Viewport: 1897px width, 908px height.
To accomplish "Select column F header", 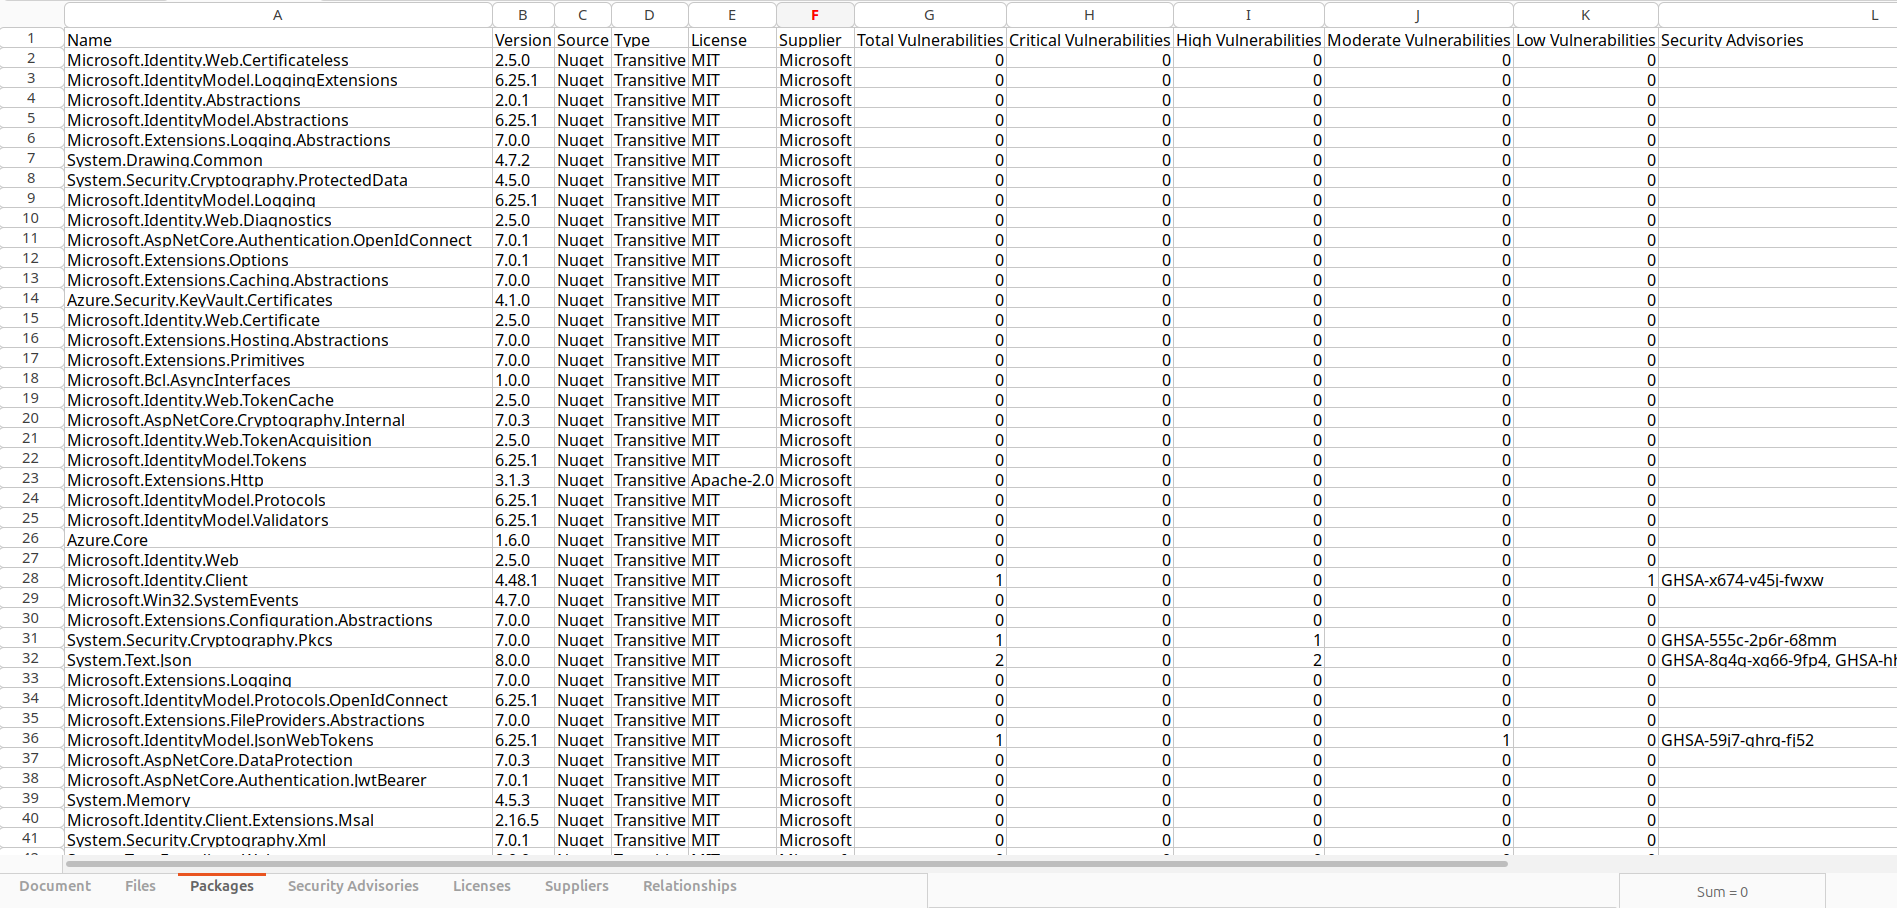I will pyautogui.click(x=814, y=15).
